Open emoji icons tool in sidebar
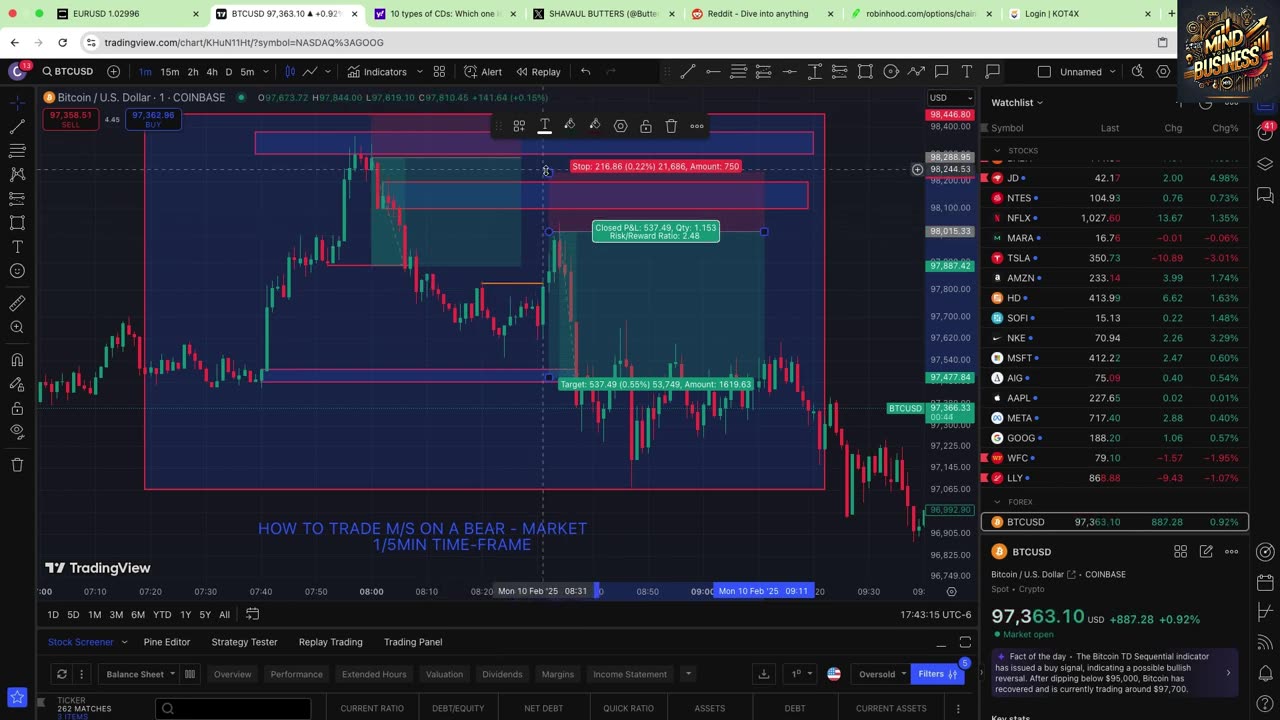Viewport: 1280px width, 720px height. point(17,271)
